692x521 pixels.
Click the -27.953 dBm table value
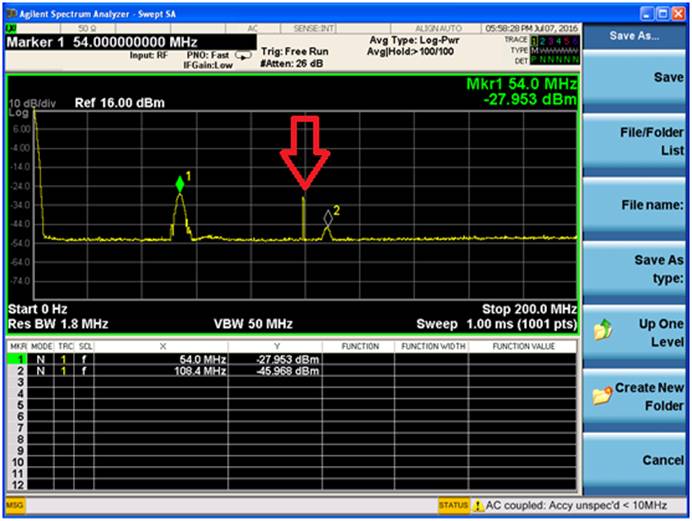pos(288,360)
